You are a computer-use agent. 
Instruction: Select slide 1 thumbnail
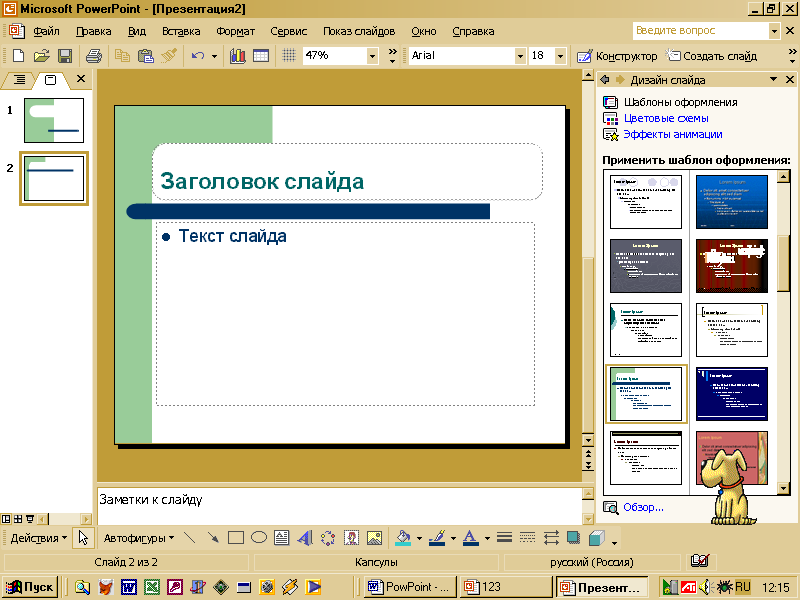click(x=54, y=120)
